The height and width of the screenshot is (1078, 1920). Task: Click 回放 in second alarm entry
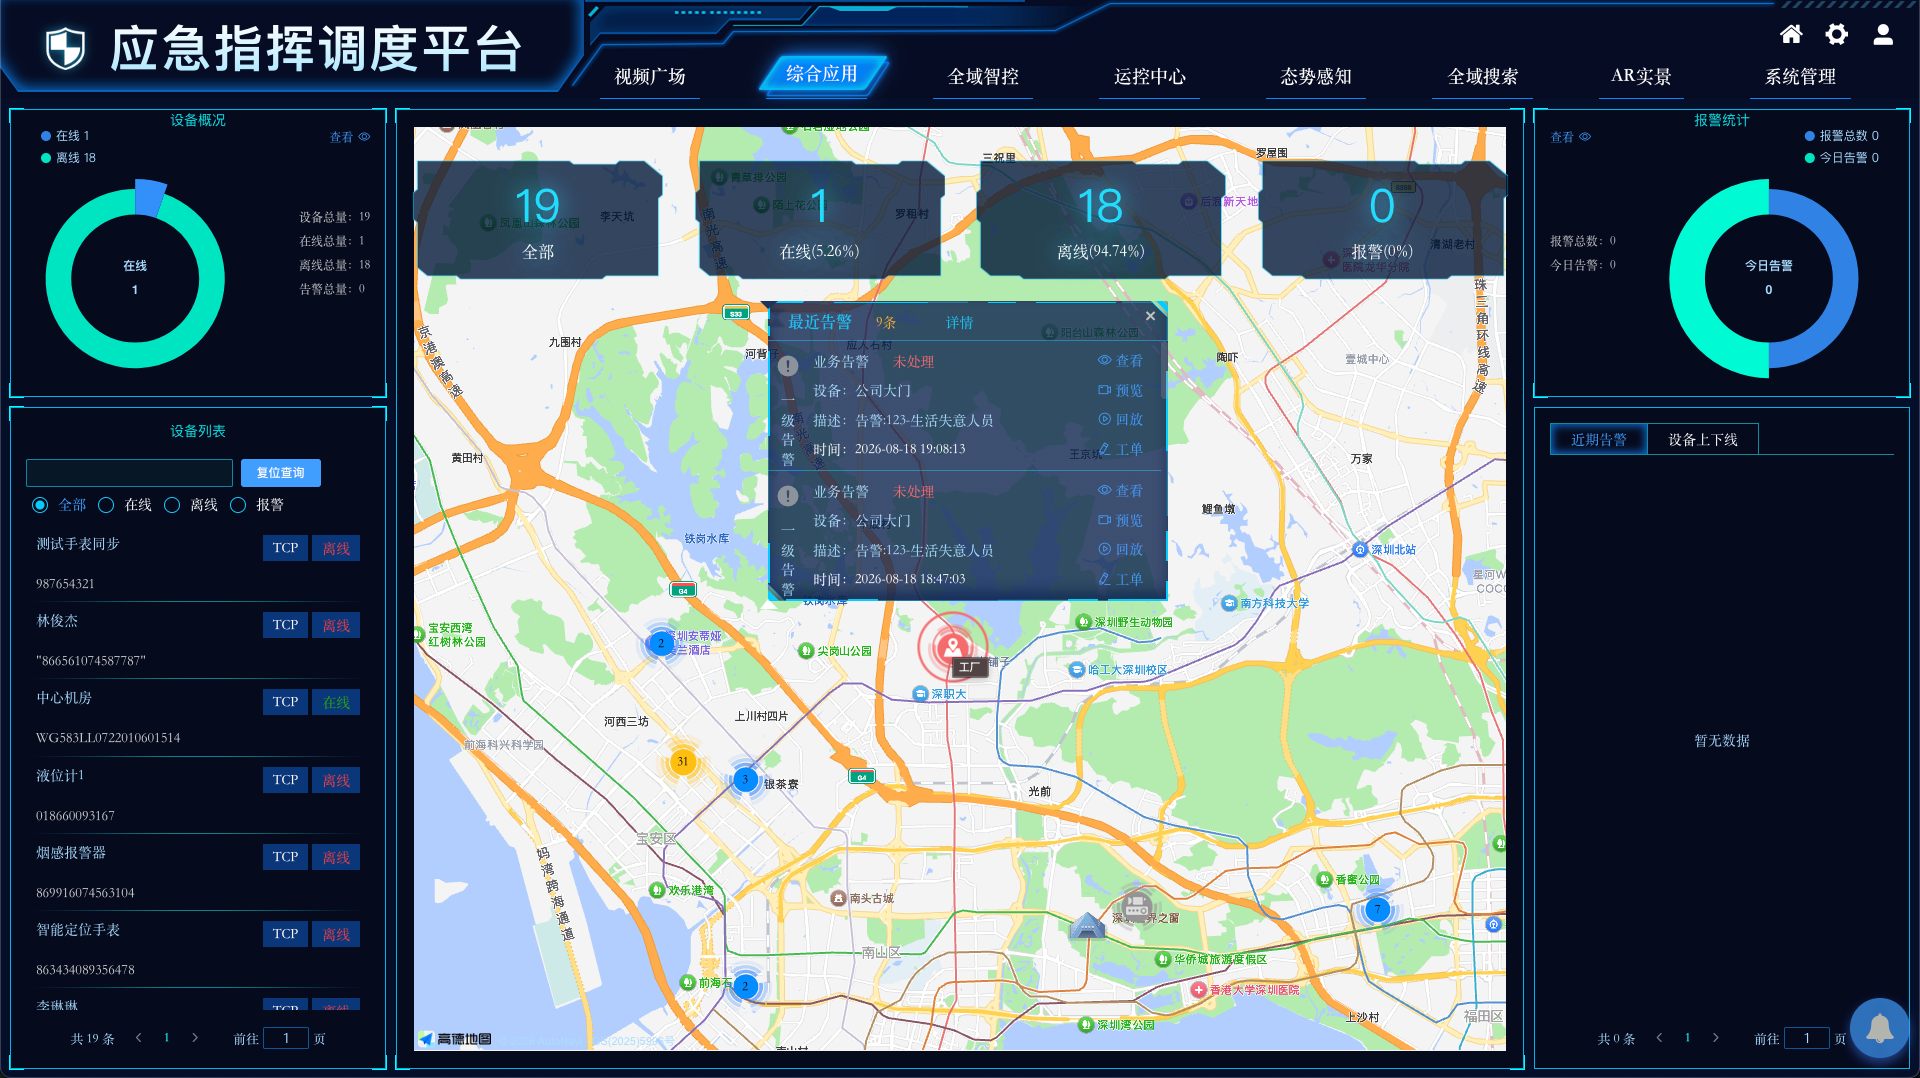point(1120,550)
